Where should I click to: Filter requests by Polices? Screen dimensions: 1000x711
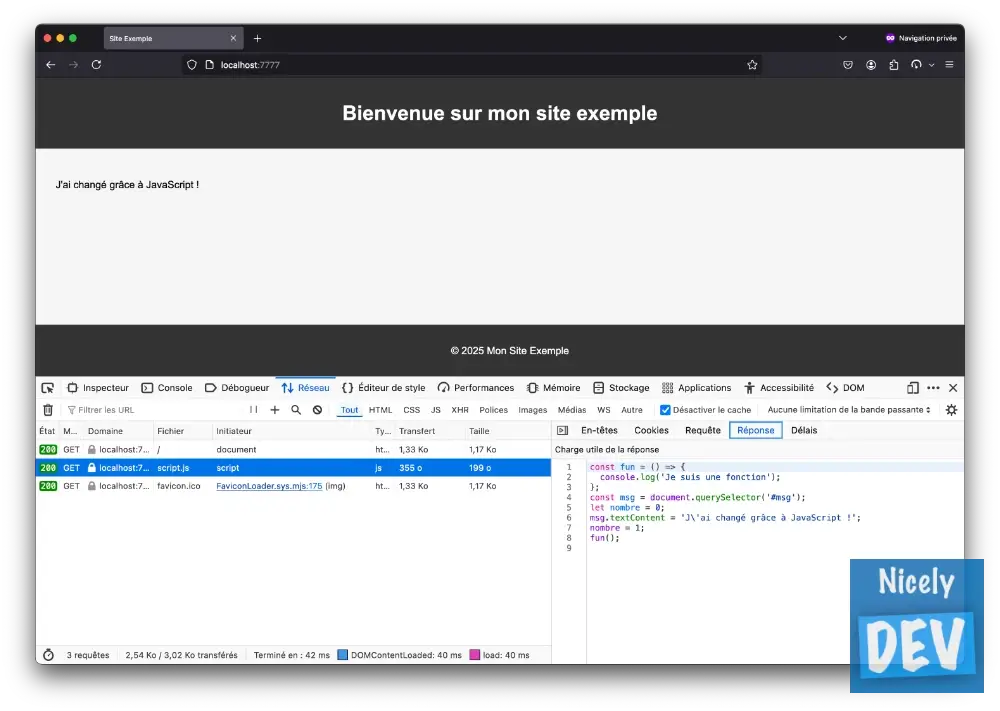coord(494,410)
